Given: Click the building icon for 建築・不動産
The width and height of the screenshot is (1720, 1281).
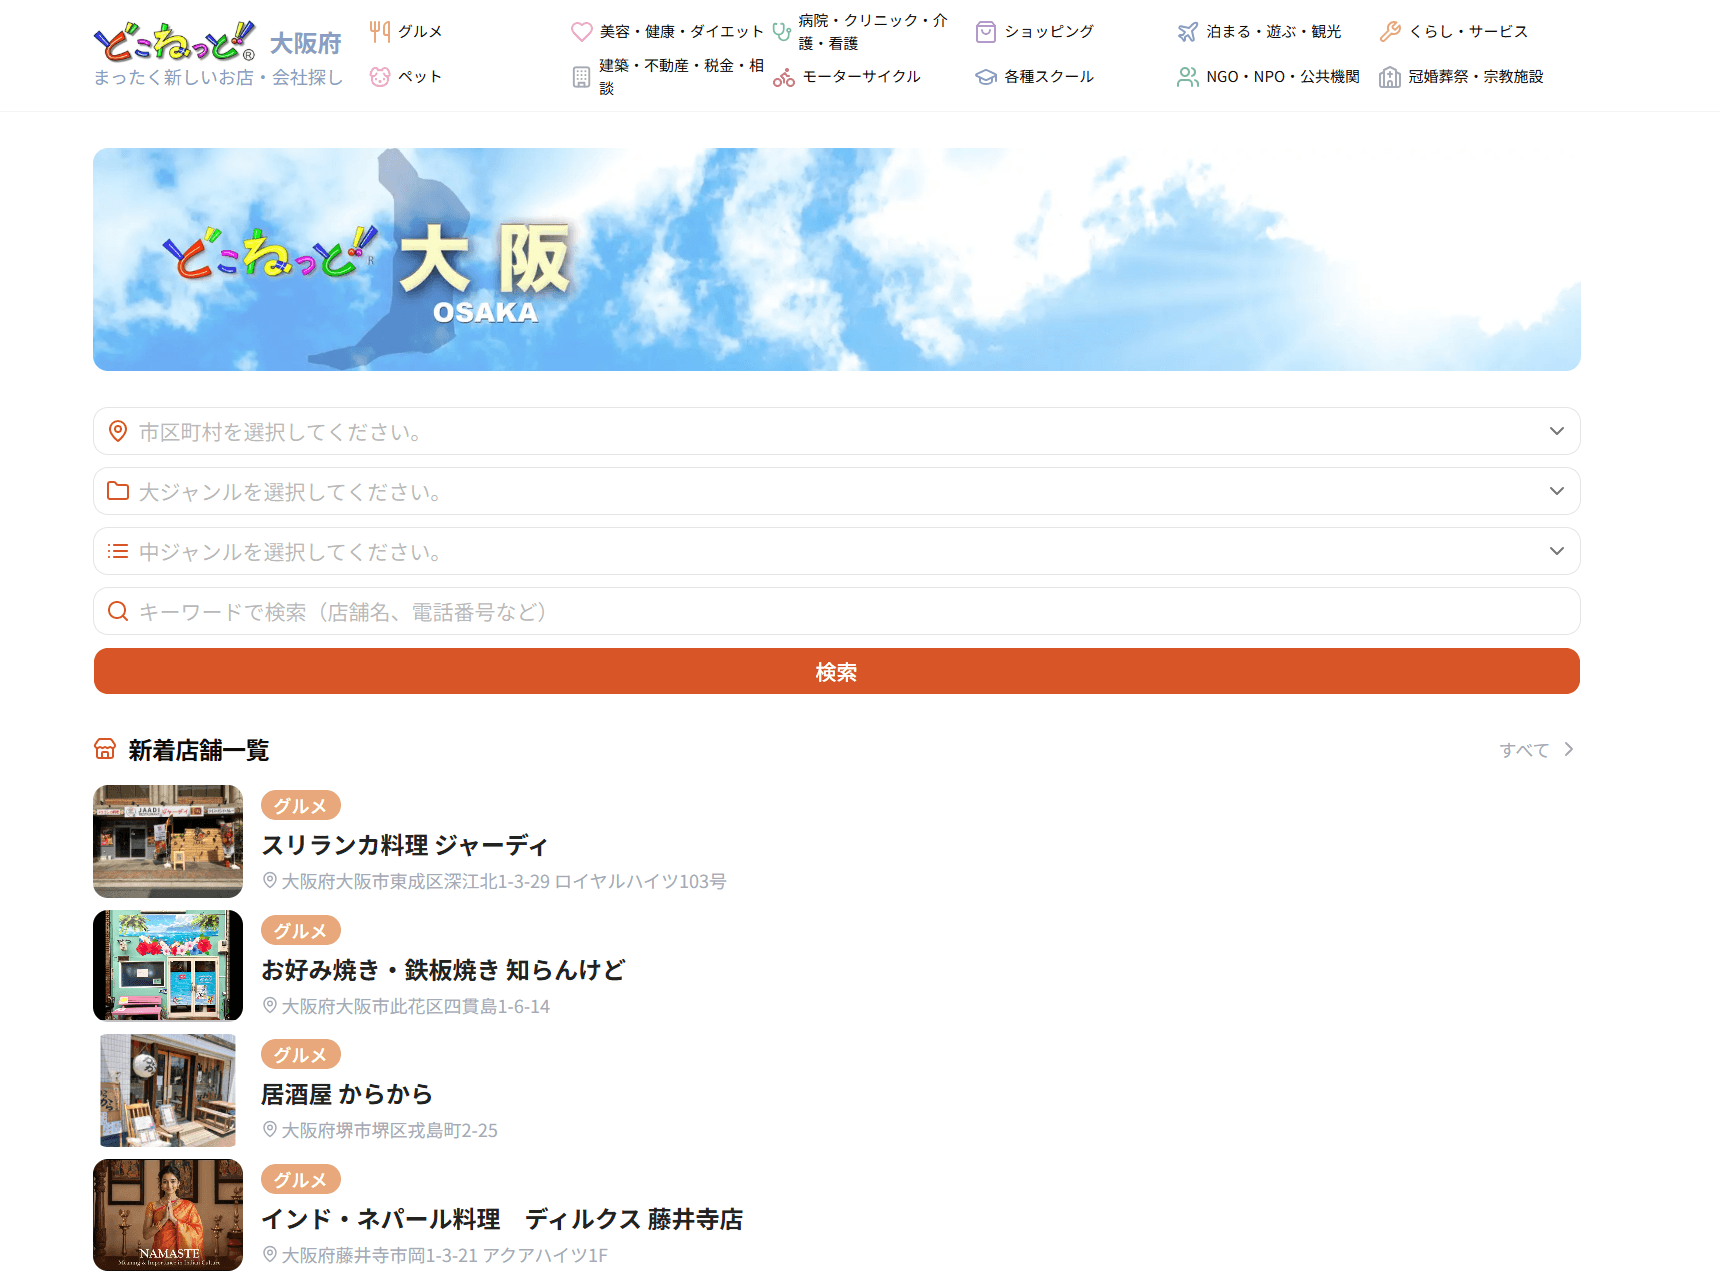Looking at the screenshot, I should (581, 77).
